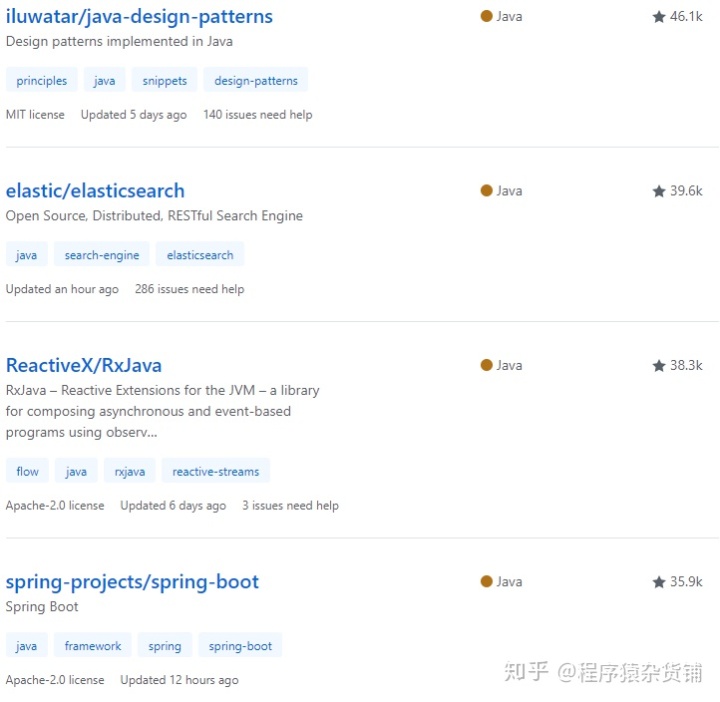Select the 'principles' topic tag

(x=42, y=80)
